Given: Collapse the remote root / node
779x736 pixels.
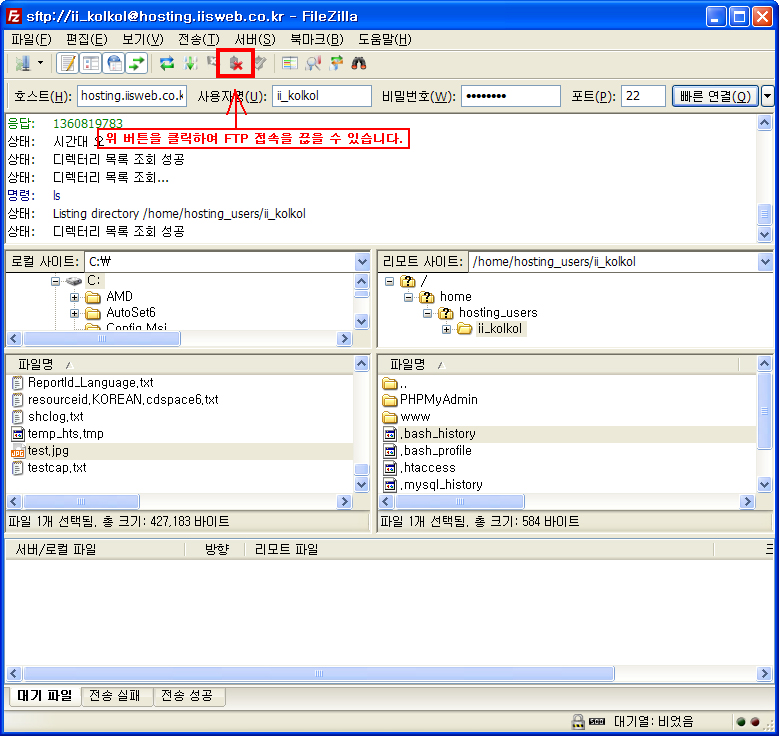Looking at the screenshot, I should pos(390,281).
